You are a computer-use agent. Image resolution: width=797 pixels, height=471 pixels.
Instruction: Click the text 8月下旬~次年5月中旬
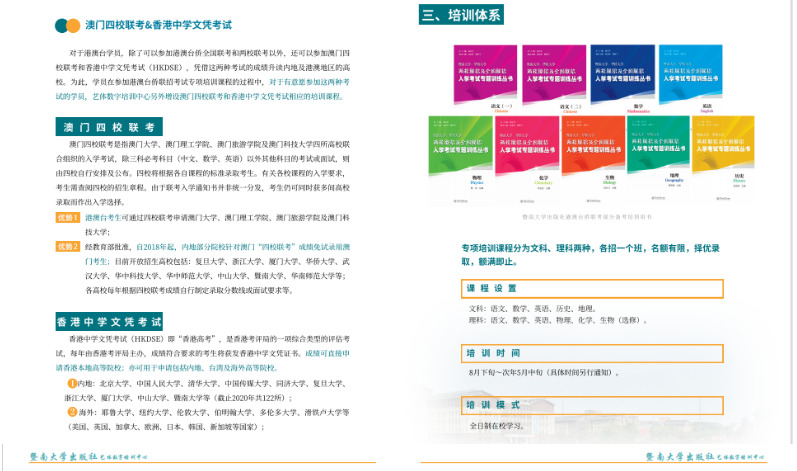click(x=506, y=372)
